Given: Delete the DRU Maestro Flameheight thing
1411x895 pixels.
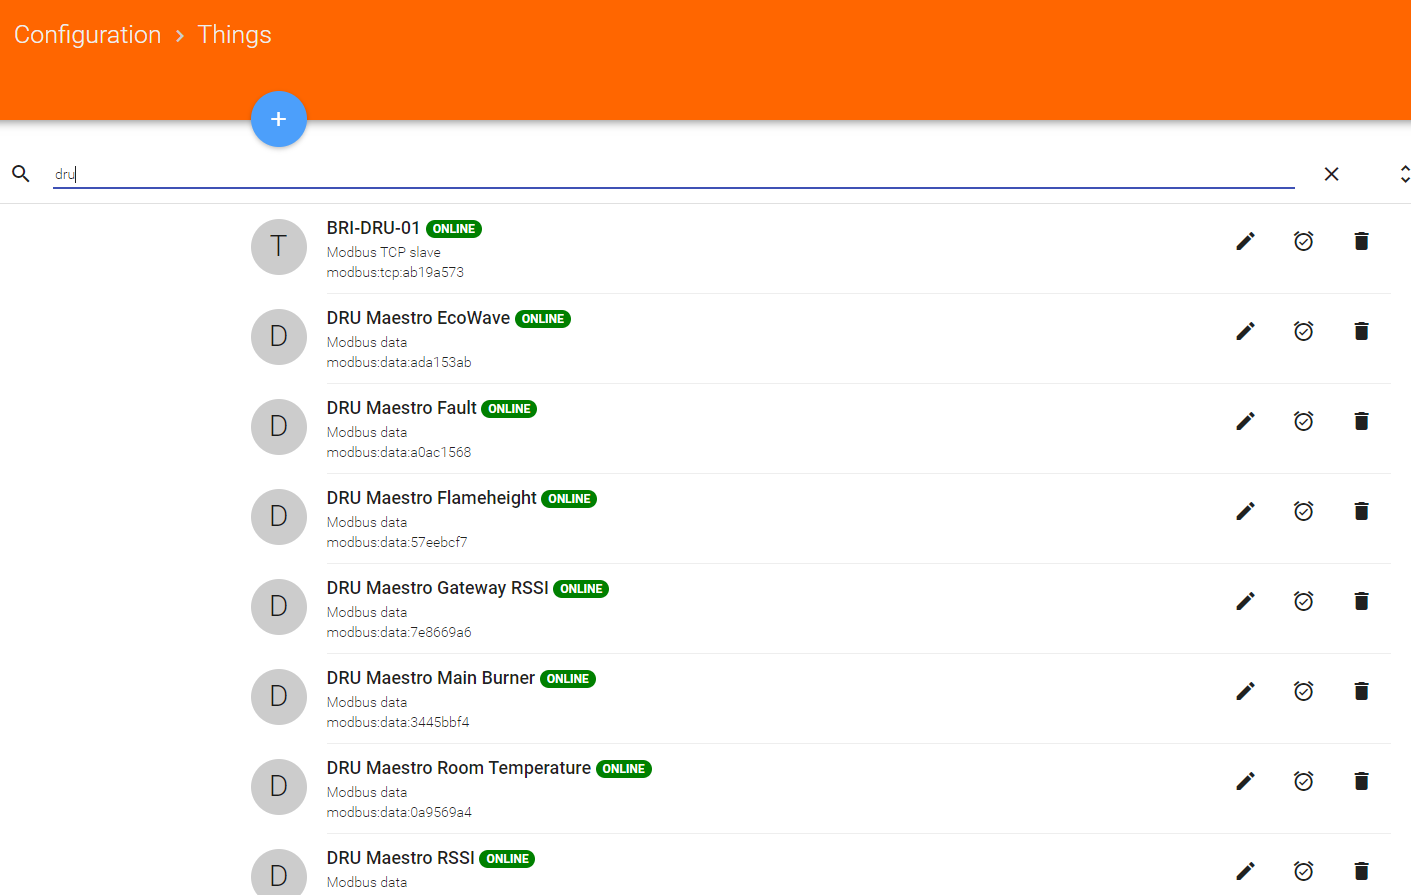Looking at the screenshot, I should click(x=1361, y=511).
